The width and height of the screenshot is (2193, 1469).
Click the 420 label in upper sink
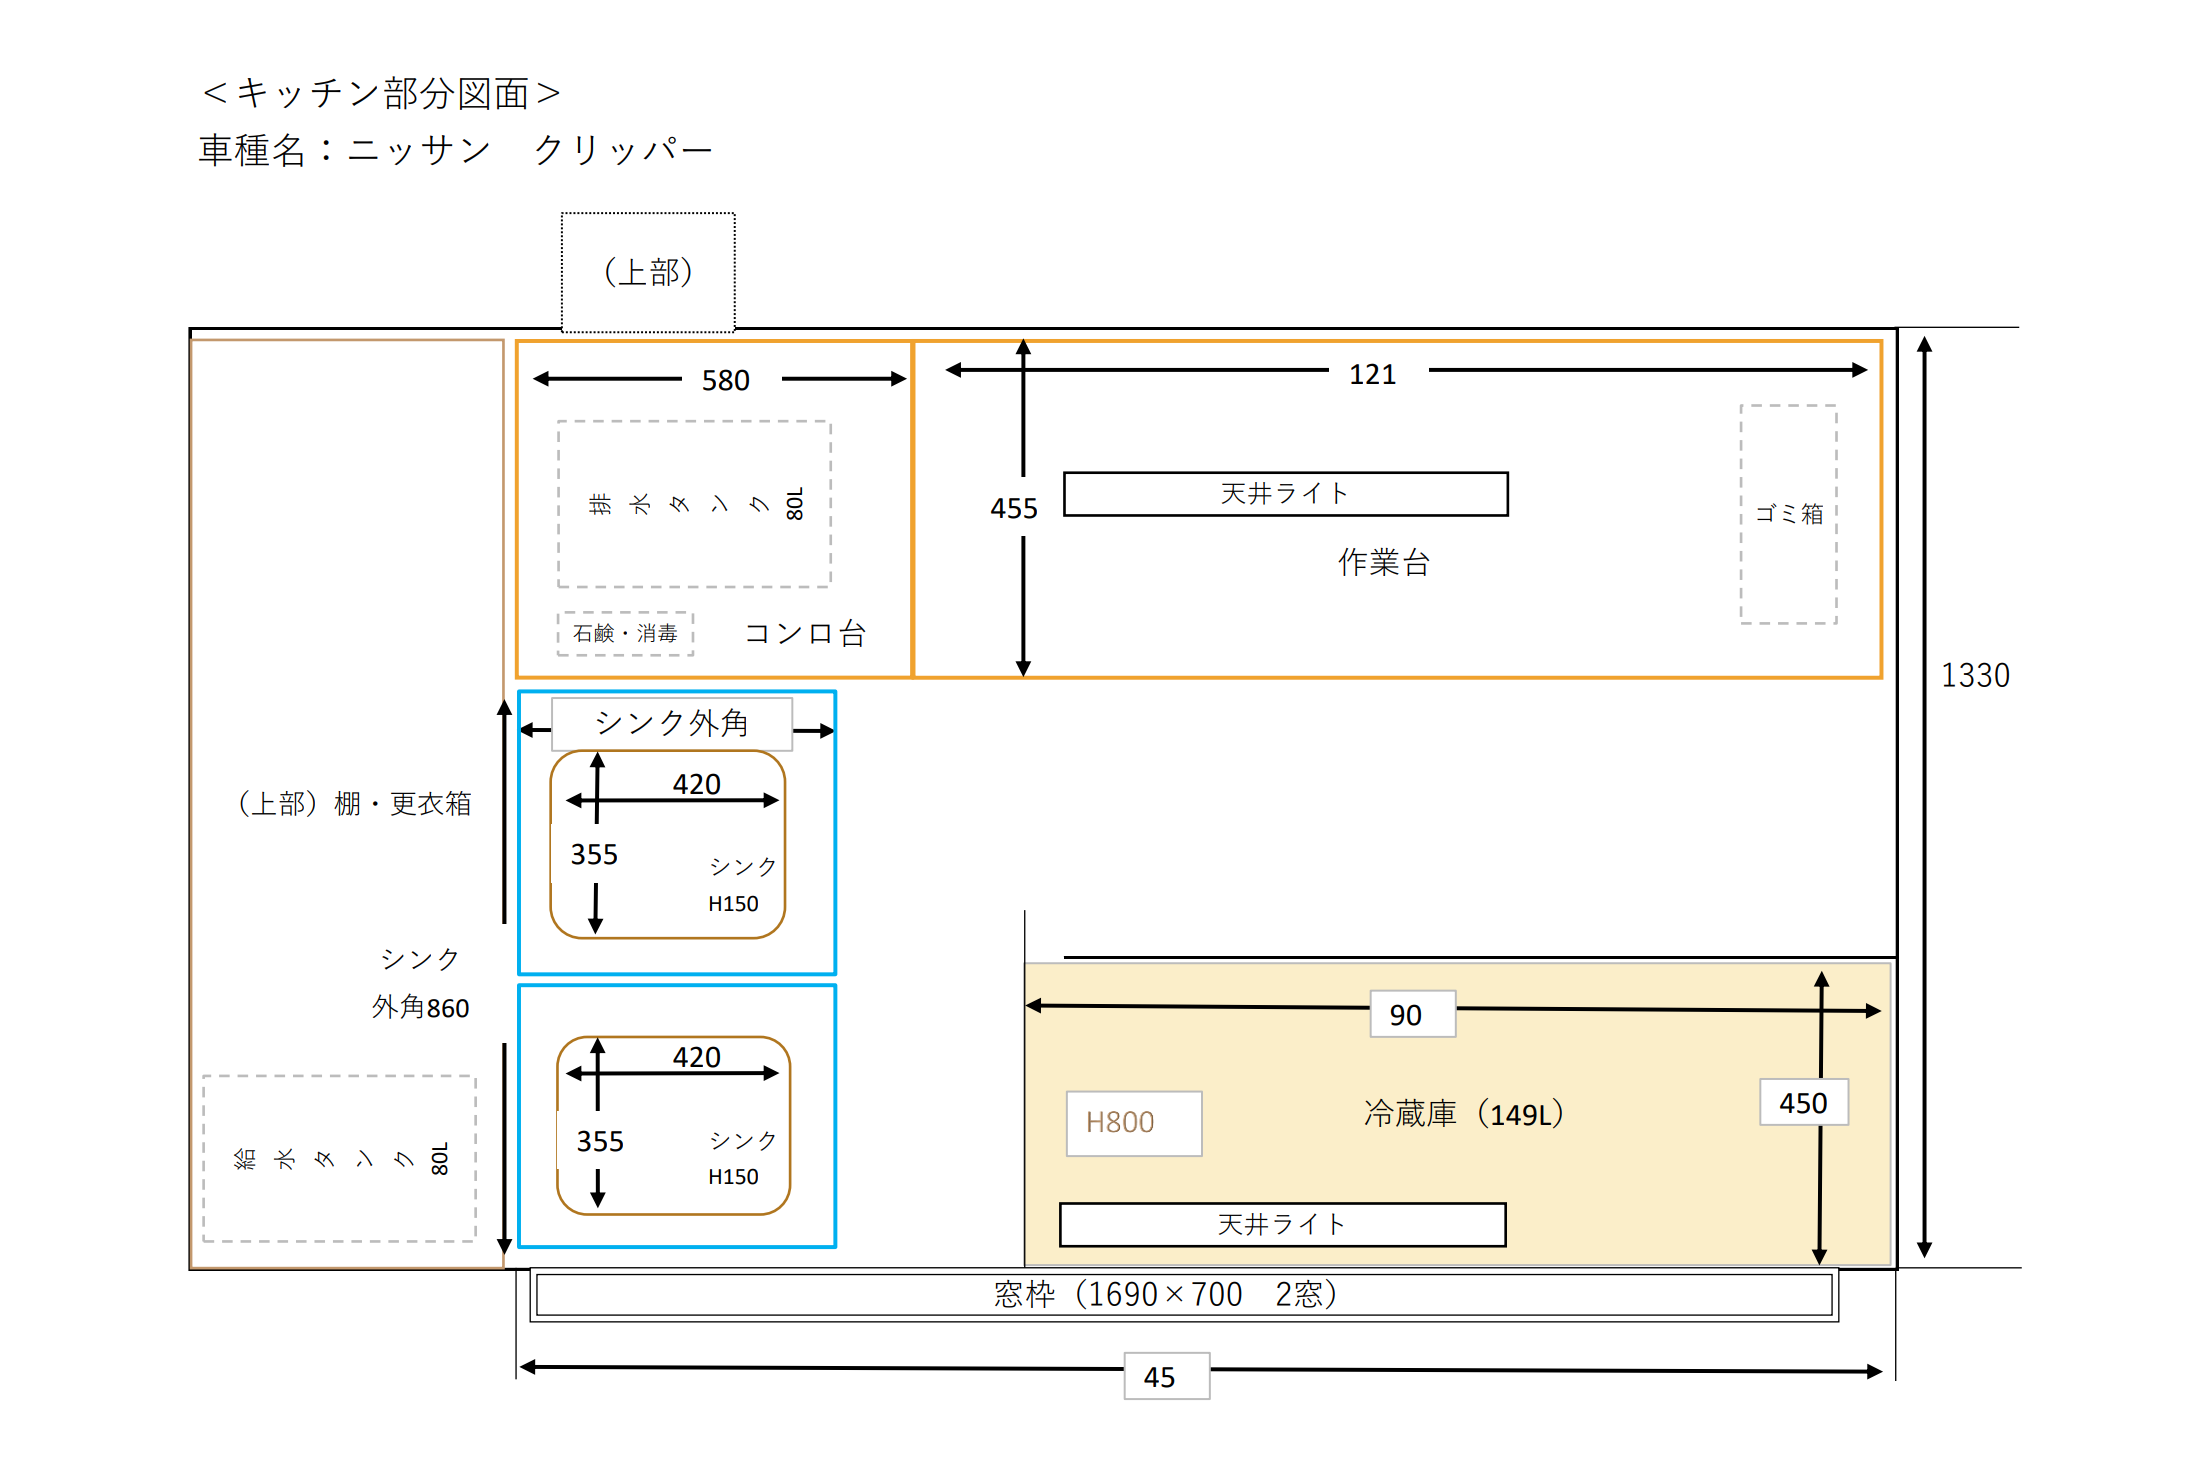pyautogui.click(x=696, y=784)
